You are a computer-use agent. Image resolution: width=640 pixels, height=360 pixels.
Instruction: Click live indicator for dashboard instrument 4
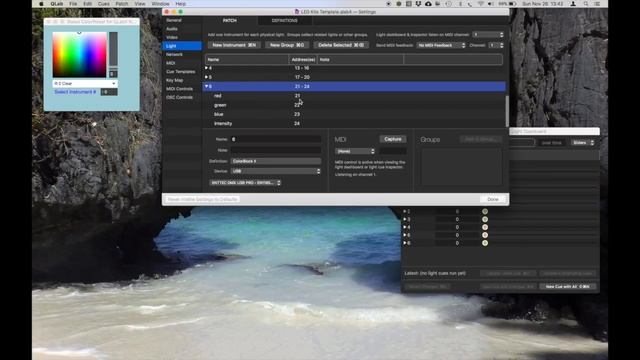485,227
